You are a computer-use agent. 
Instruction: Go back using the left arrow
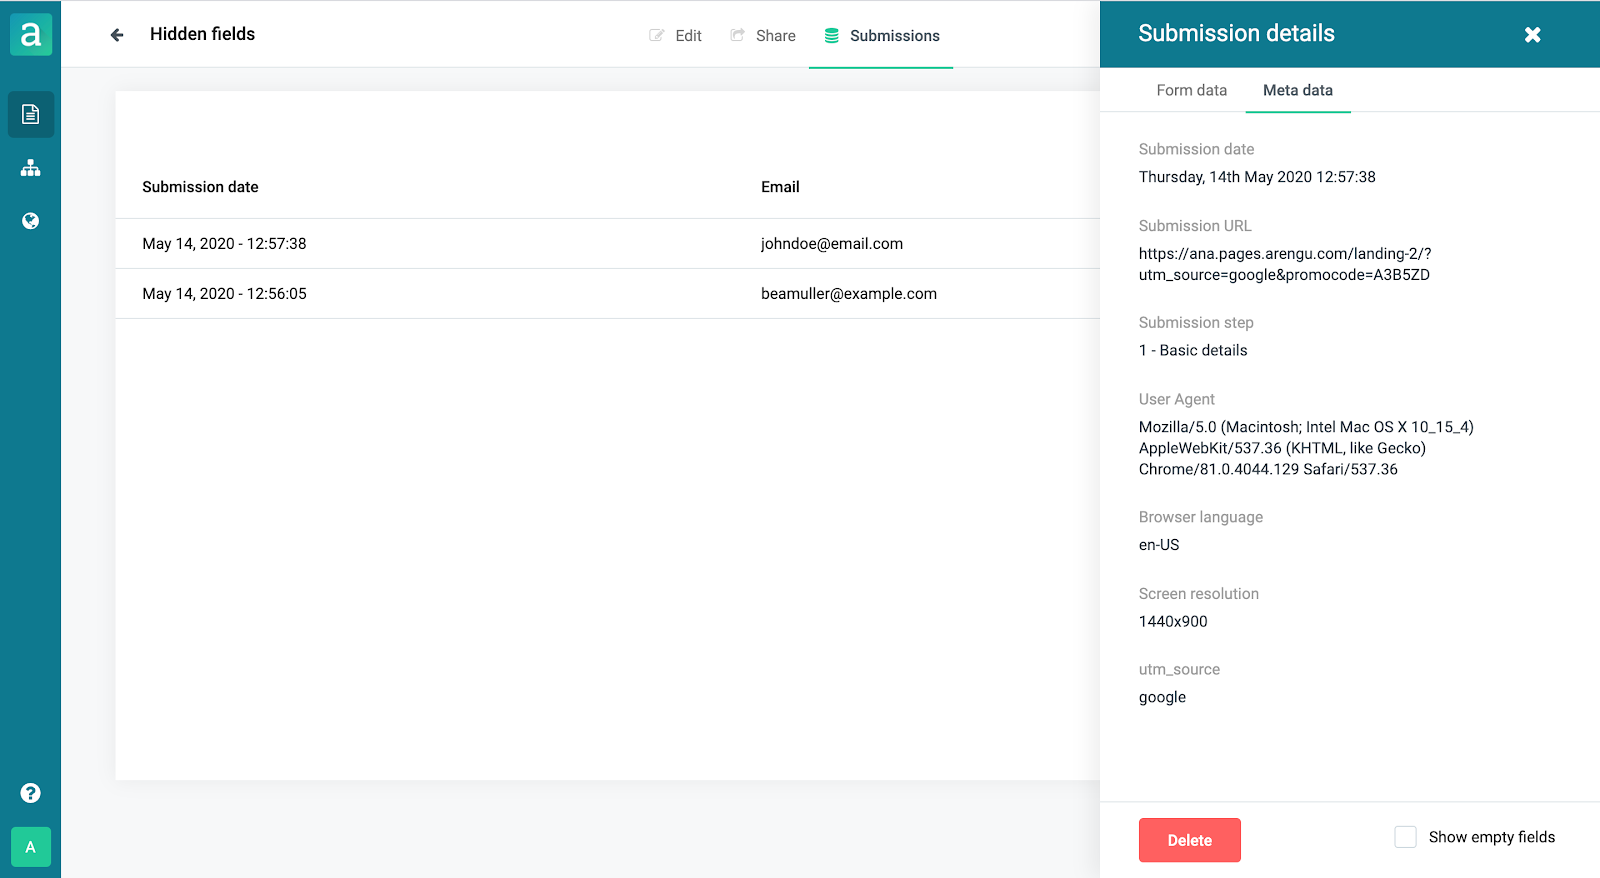(x=117, y=35)
